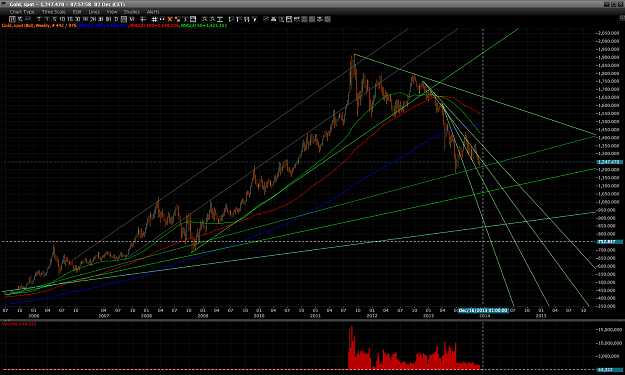625x375 pixels.
Task: Choose the 30-minute timeframe button
Action: coord(77,19)
